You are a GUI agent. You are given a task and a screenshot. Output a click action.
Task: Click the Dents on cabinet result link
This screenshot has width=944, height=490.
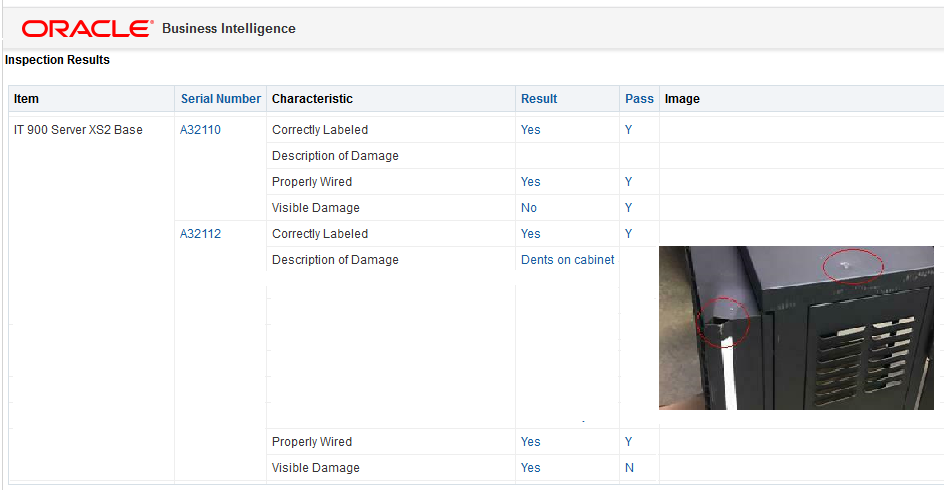pos(568,260)
